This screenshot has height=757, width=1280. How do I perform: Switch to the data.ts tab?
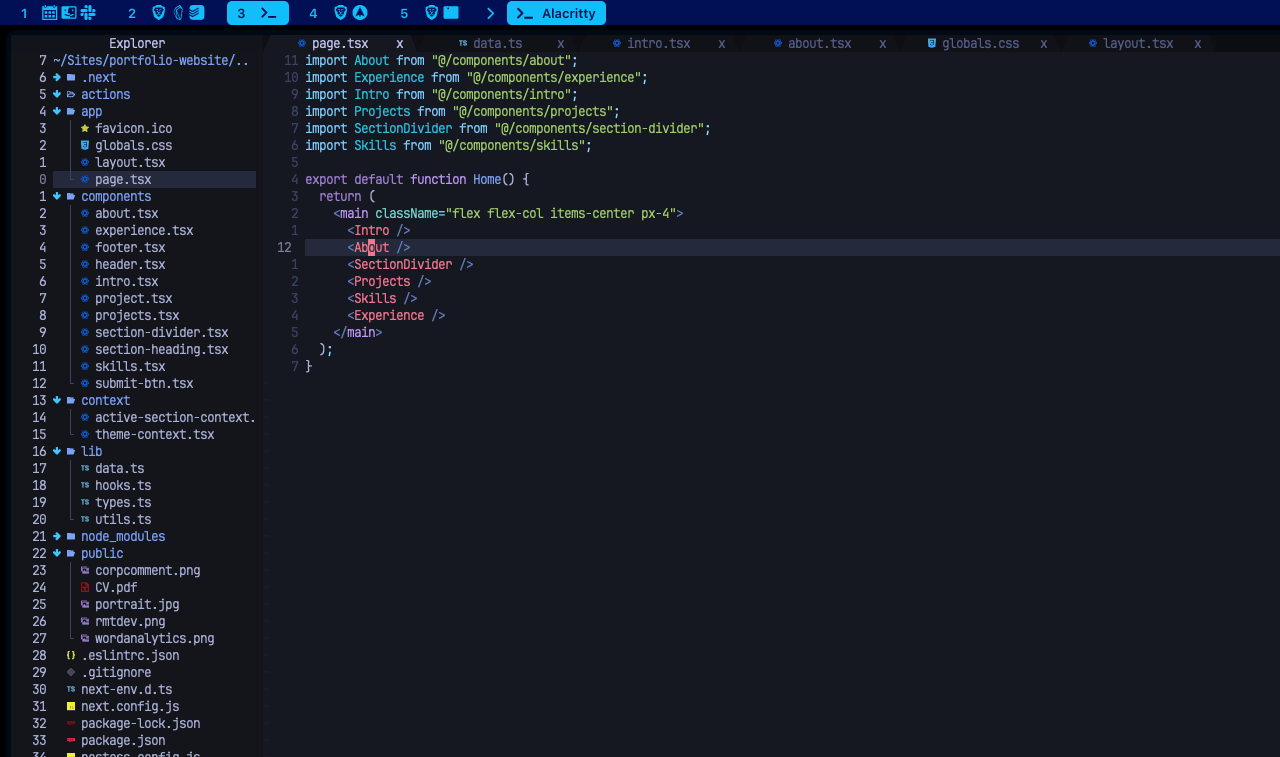pyautogui.click(x=497, y=44)
